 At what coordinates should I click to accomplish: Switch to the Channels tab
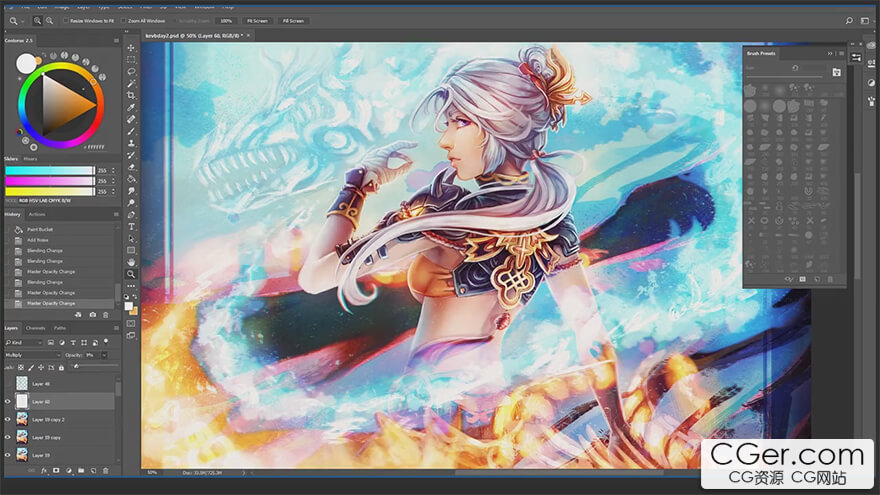(x=35, y=328)
